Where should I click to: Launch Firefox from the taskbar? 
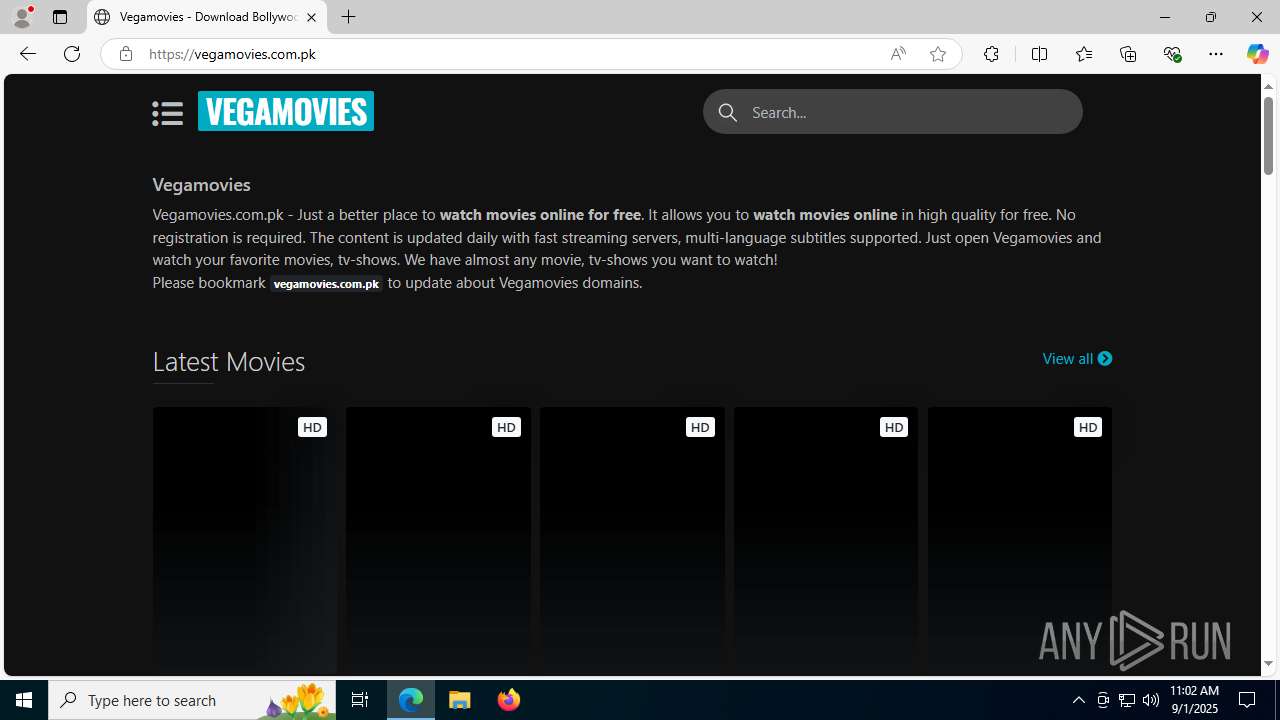point(508,700)
